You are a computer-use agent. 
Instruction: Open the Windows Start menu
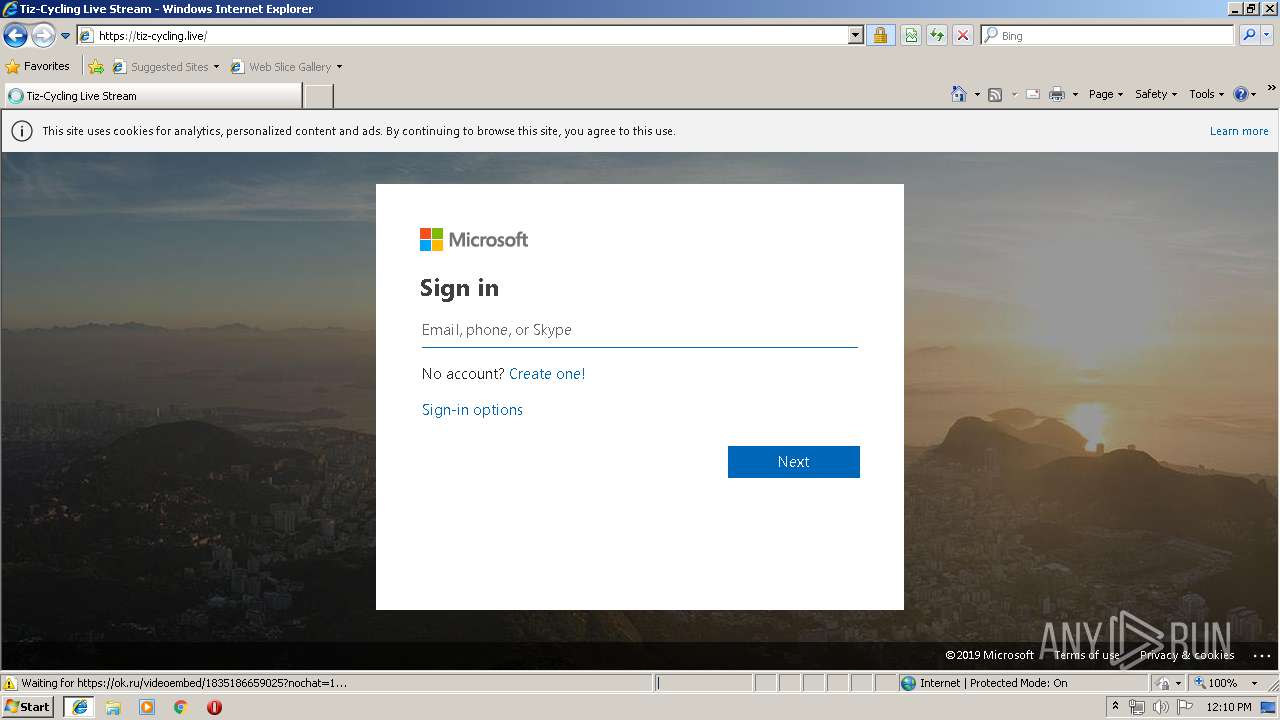coord(28,707)
